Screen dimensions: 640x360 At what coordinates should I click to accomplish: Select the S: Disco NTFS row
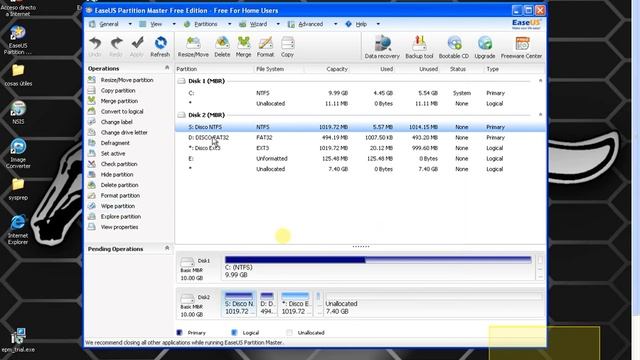360,127
